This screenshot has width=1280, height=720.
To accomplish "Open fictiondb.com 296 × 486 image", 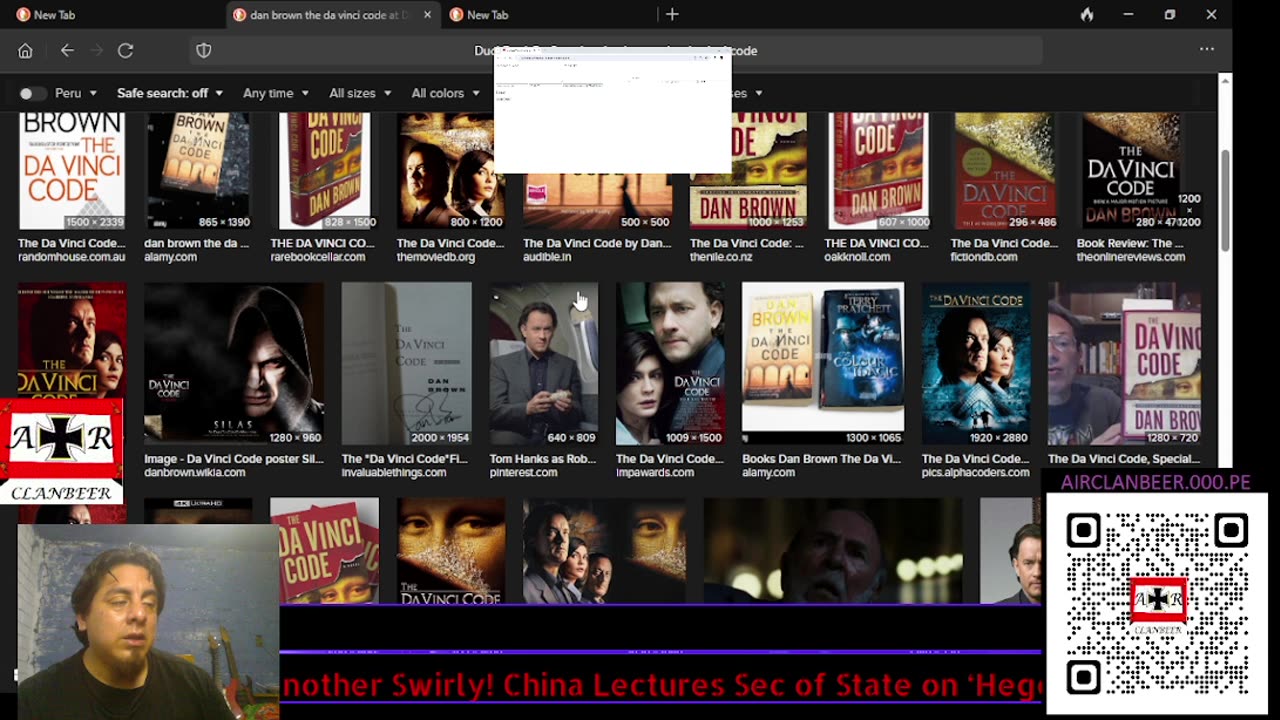I will pyautogui.click(x=1004, y=171).
